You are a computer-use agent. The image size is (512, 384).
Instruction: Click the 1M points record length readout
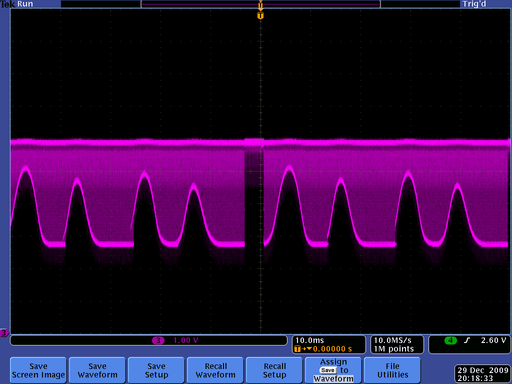coord(394,349)
